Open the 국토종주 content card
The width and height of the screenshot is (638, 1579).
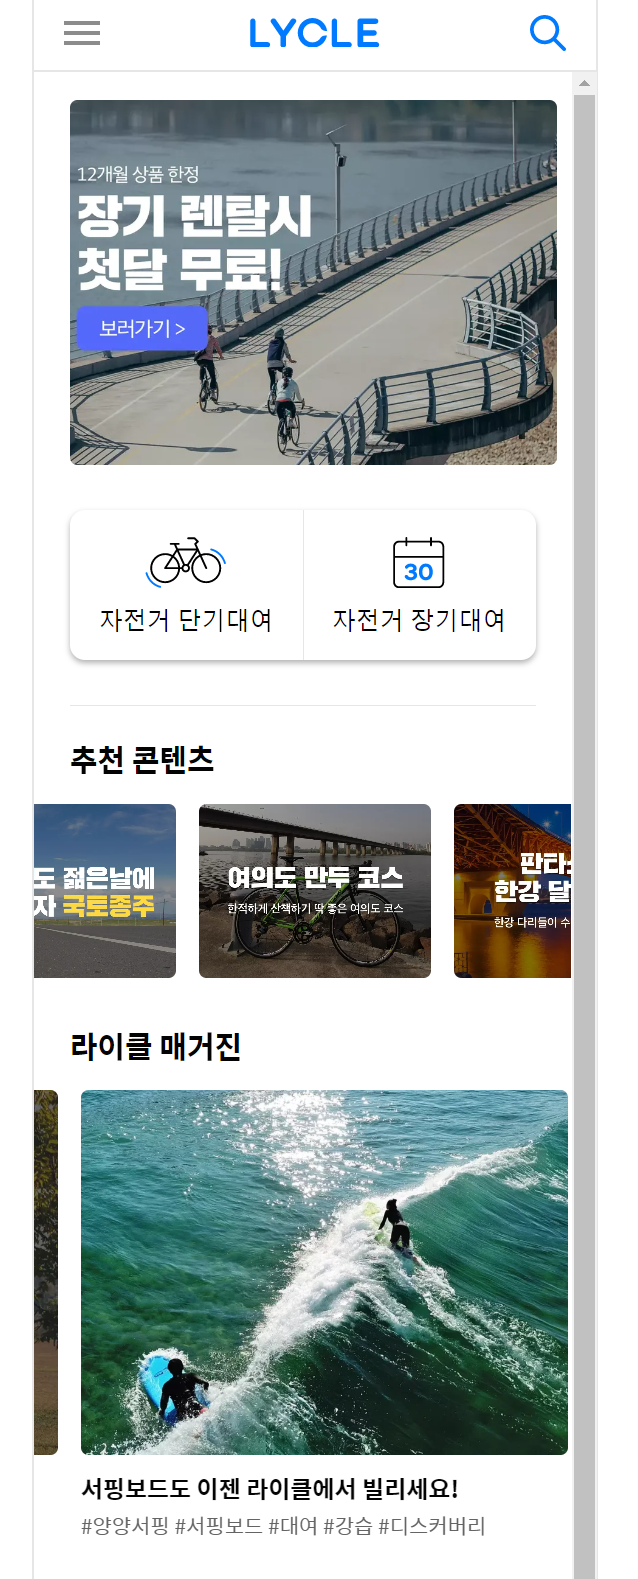click(x=105, y=891)
